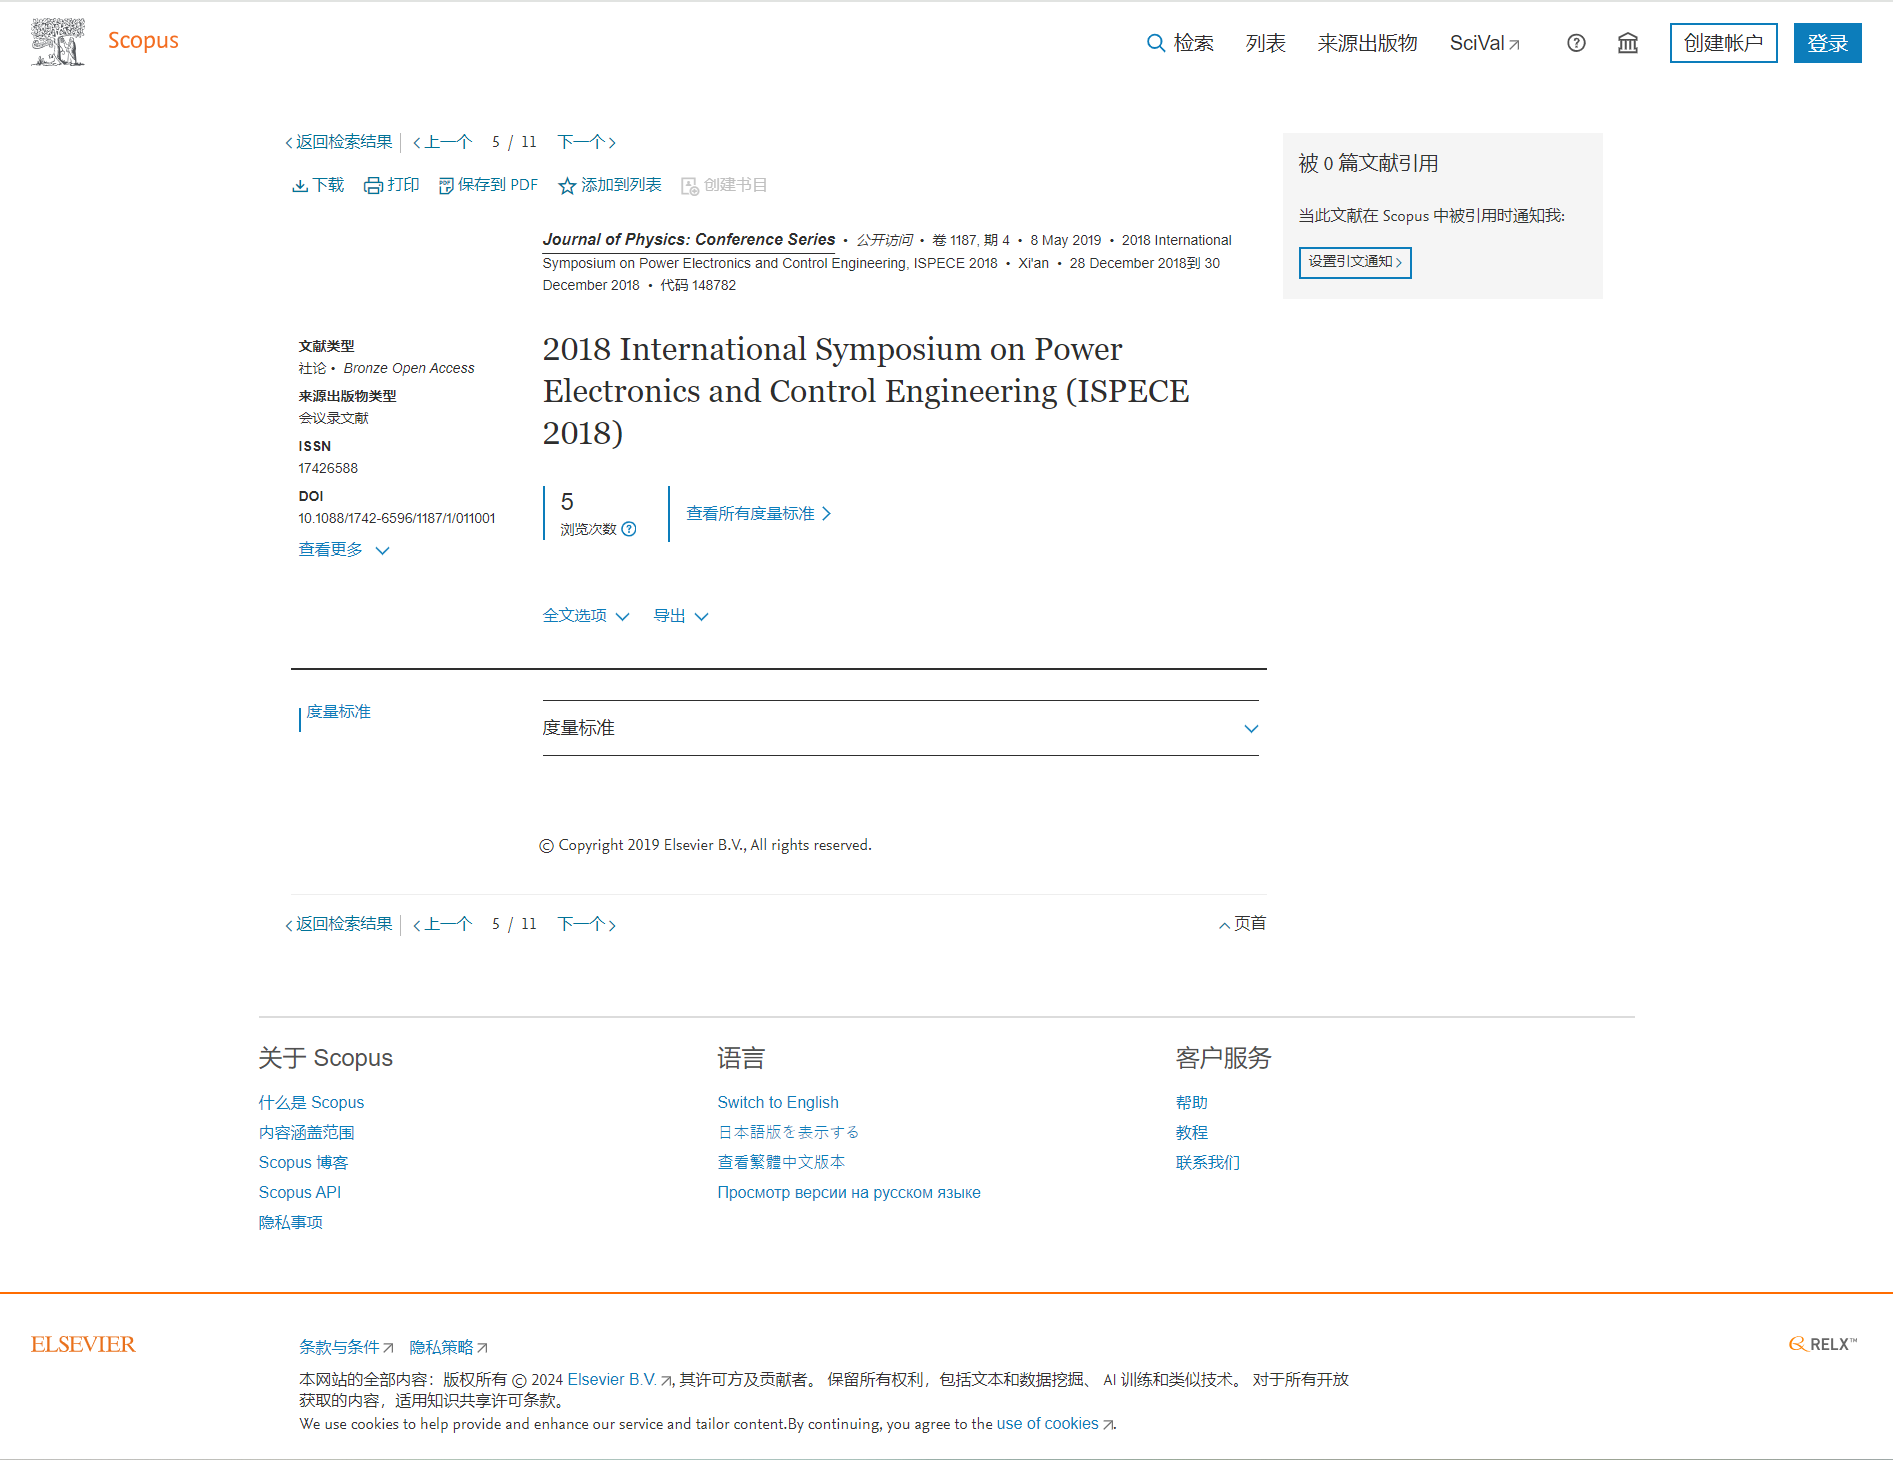Click the RELX footer logo

click(x=1823, y=1344)
